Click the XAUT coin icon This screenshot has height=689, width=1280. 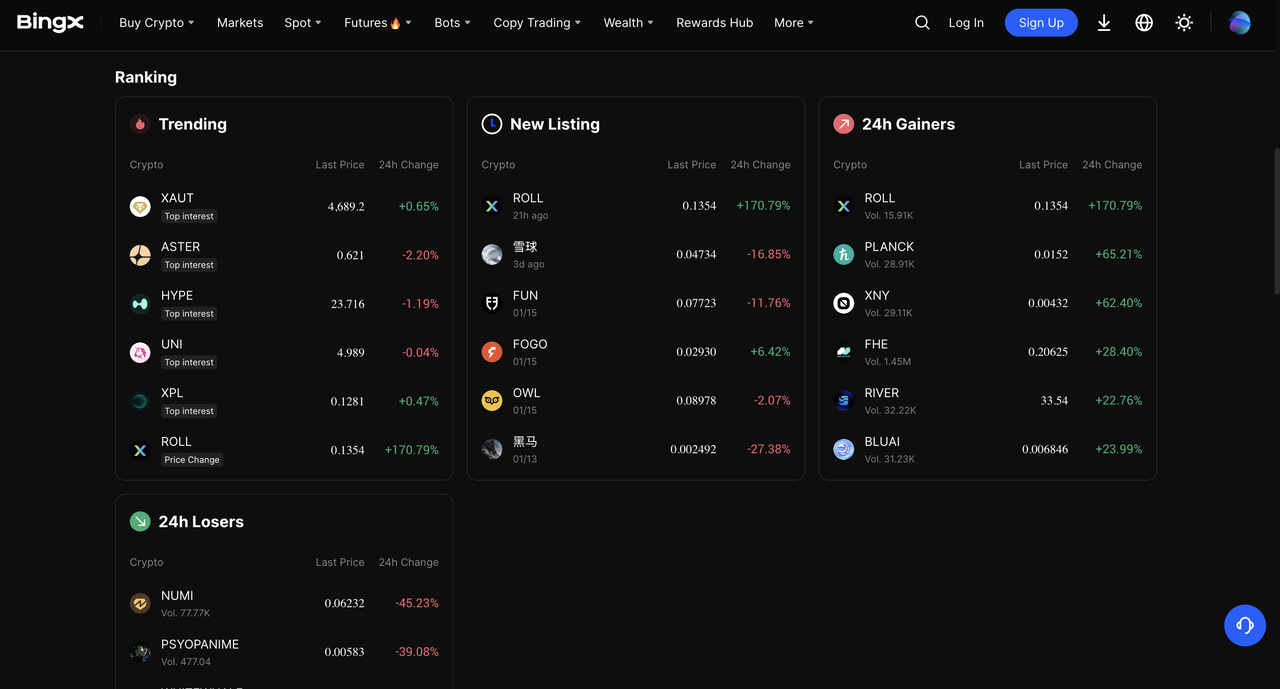(x=140, y=206)
